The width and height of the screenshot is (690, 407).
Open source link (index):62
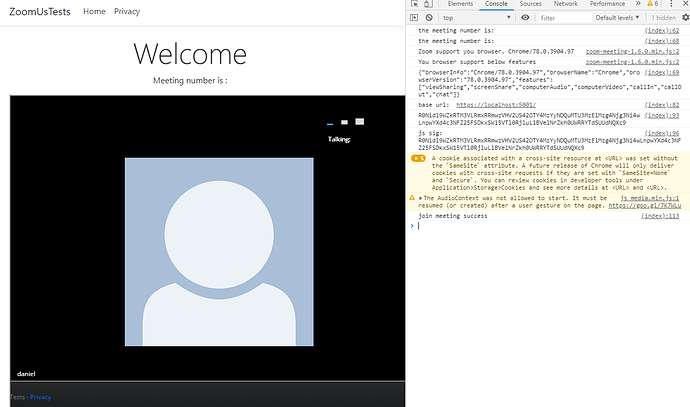click(x=662, y=30)
